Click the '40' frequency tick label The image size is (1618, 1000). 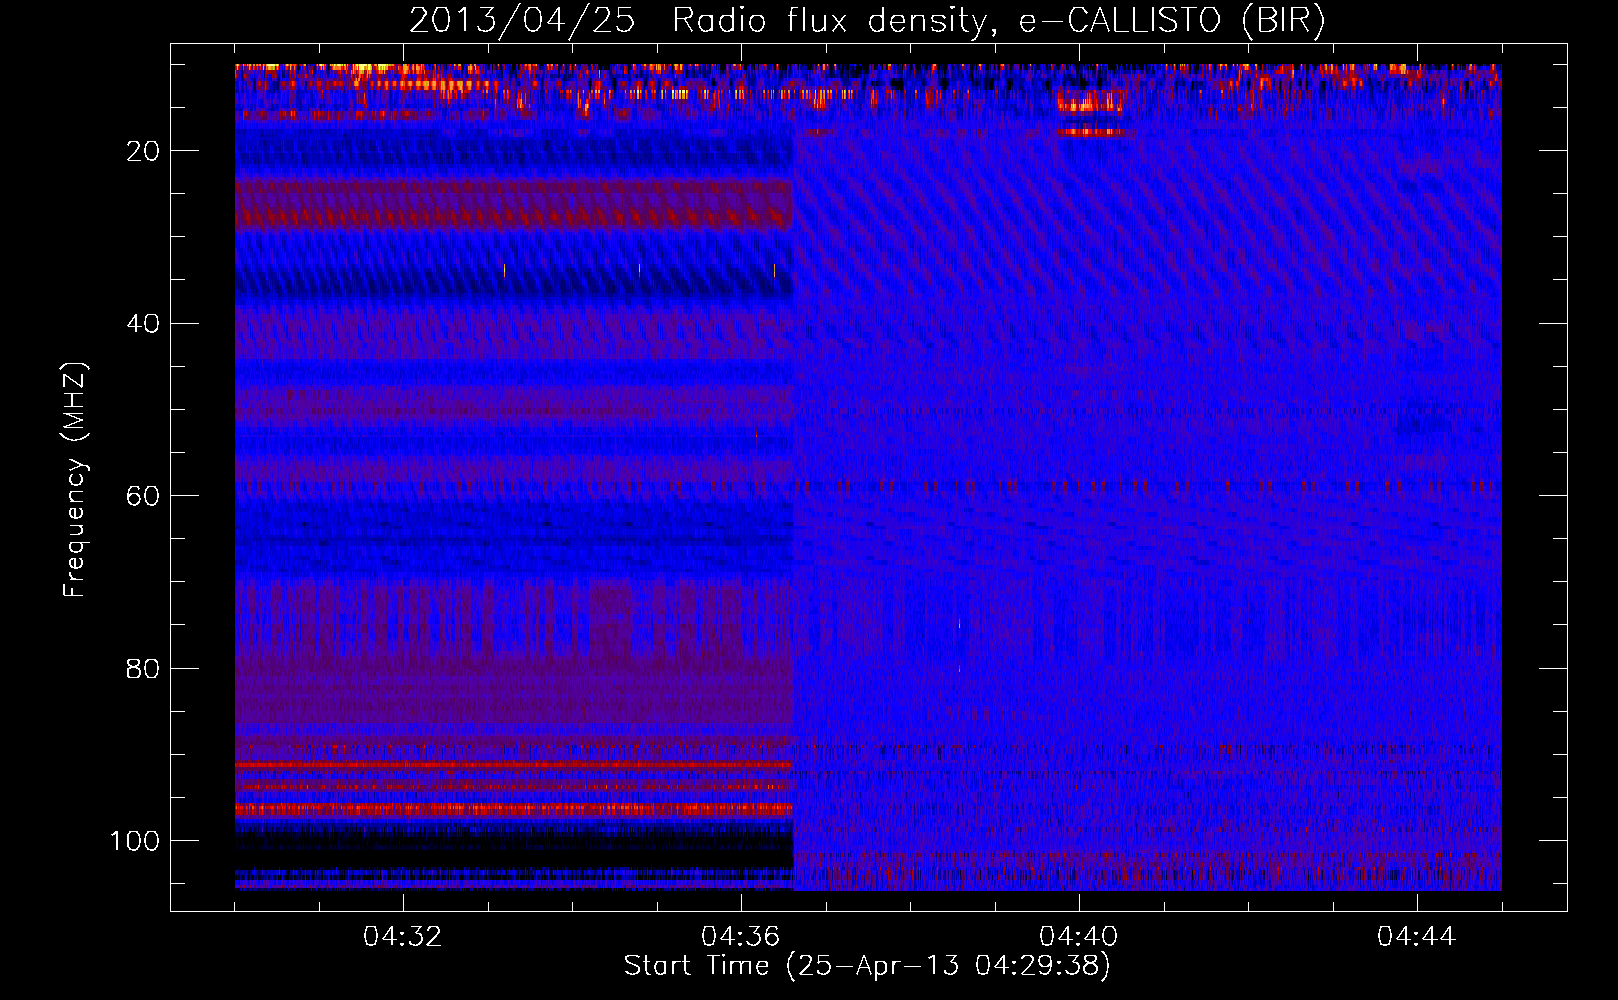pyautogui.click(x=143, y=324)
